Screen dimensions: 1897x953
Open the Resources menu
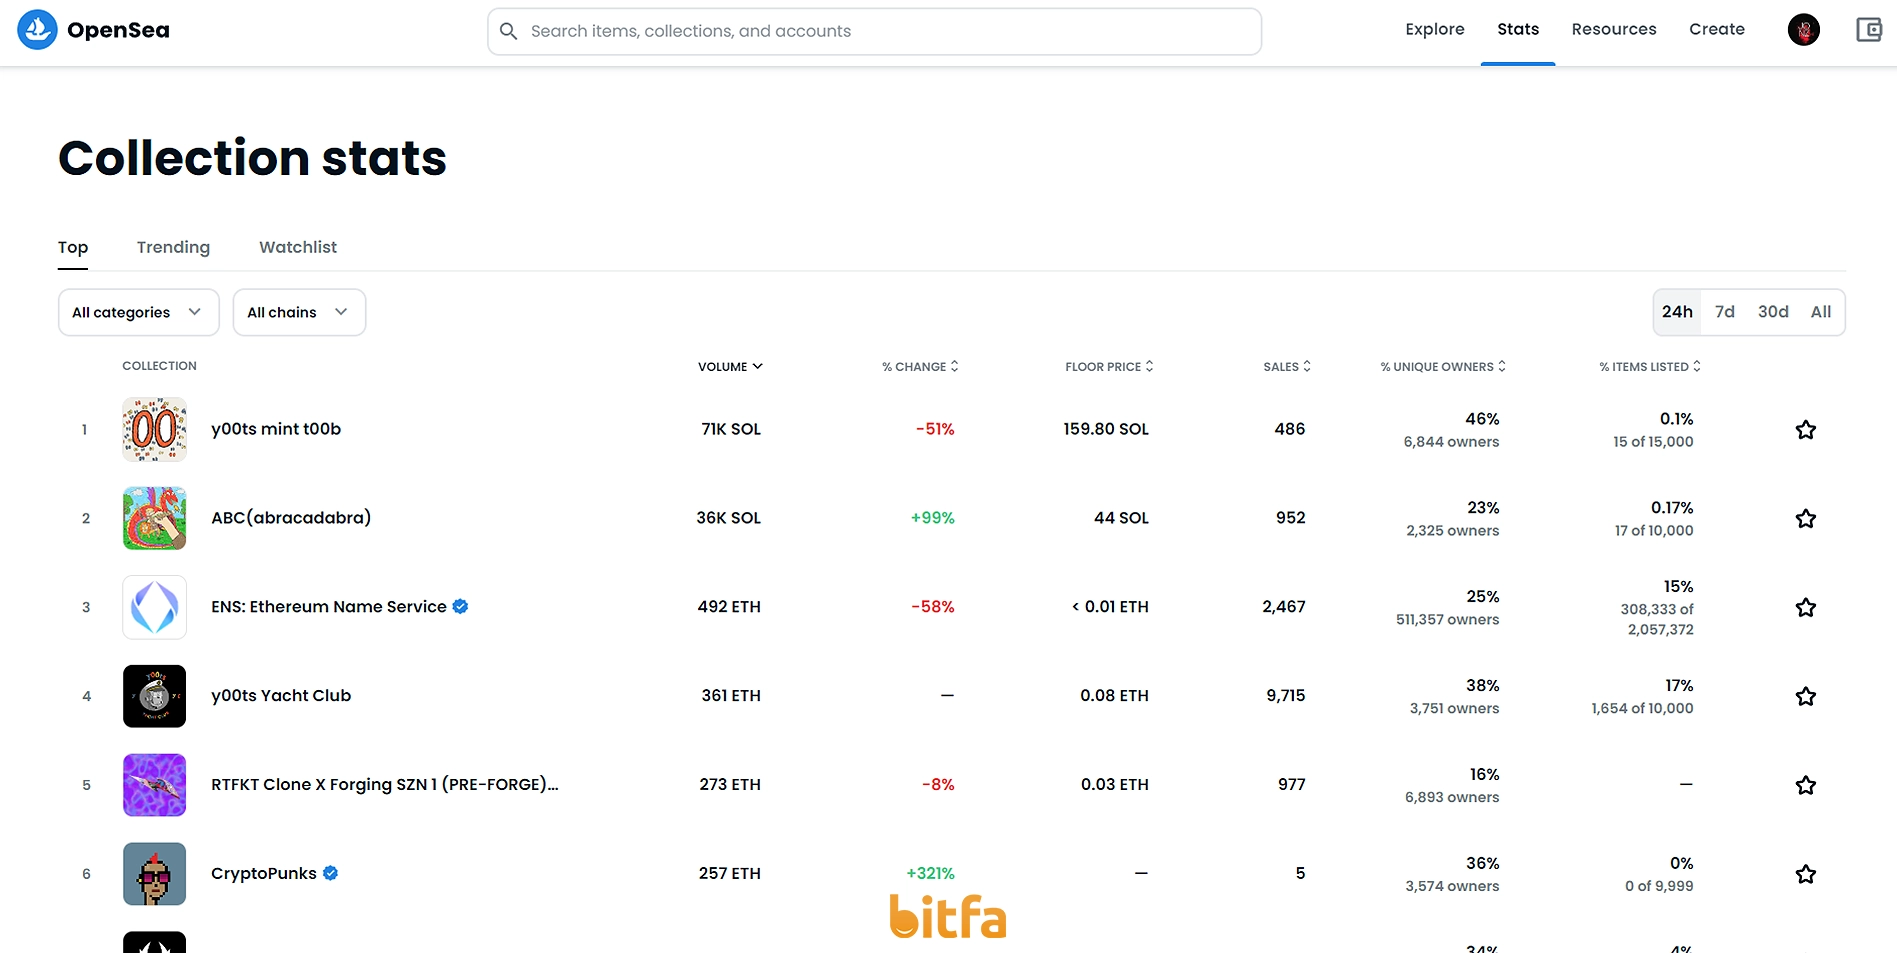tap(1614, 29)
